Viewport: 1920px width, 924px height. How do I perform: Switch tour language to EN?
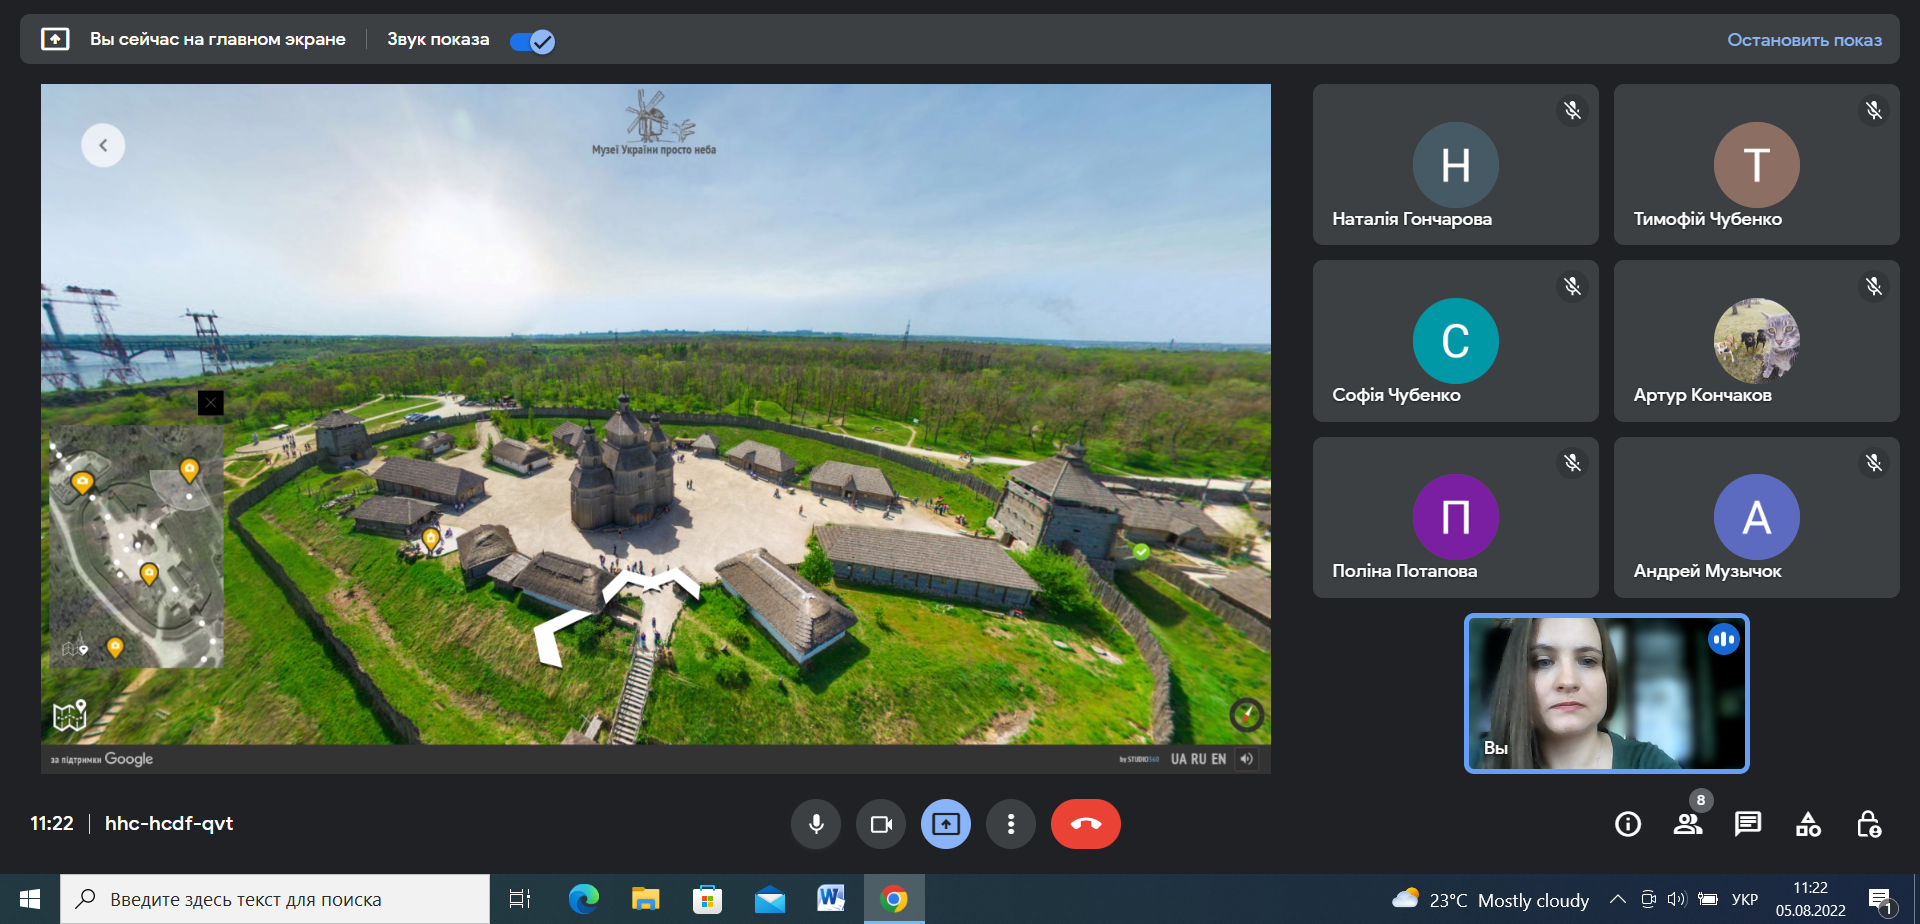click(x=1219, y=759)
